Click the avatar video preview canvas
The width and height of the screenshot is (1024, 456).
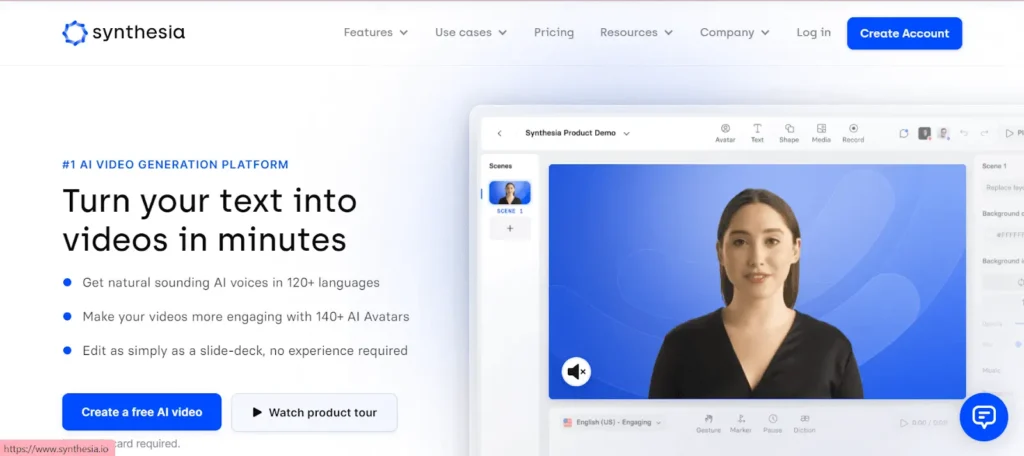[757, 282]
